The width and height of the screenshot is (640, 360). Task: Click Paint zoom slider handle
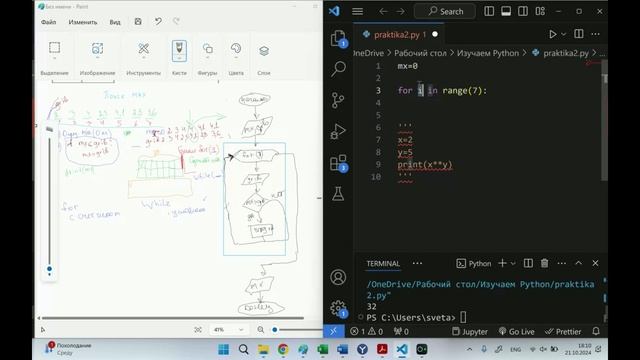(x=275, y=329)
